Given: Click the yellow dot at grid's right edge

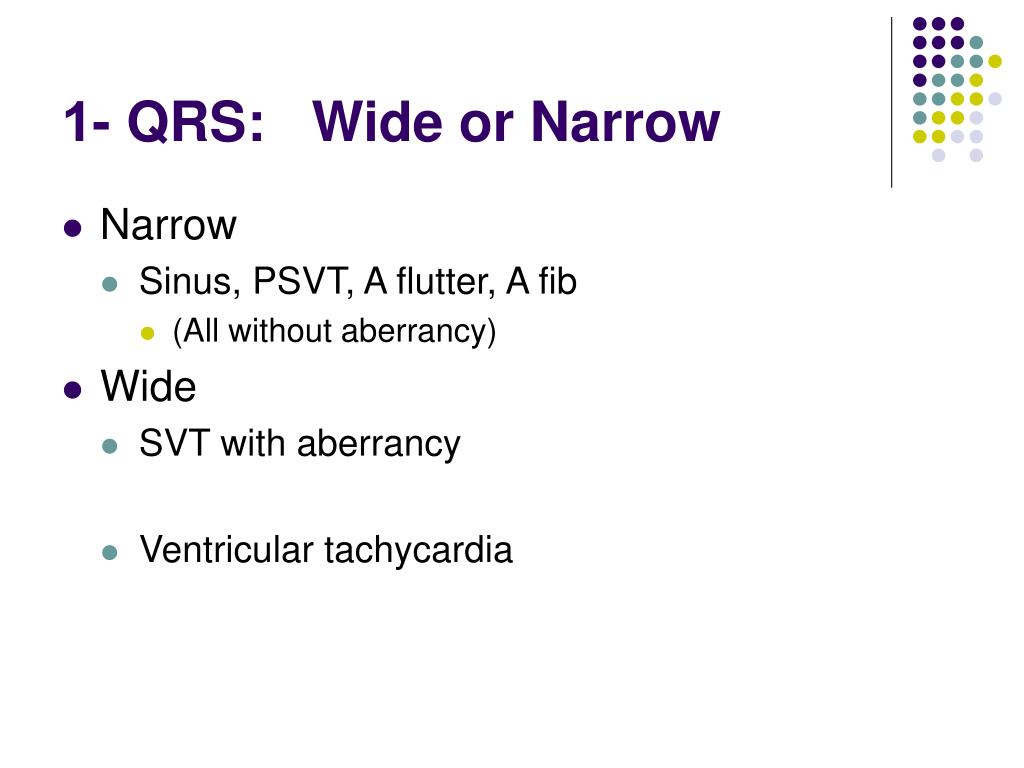Looking at the screenshot, I should click(x=995, y=61).
